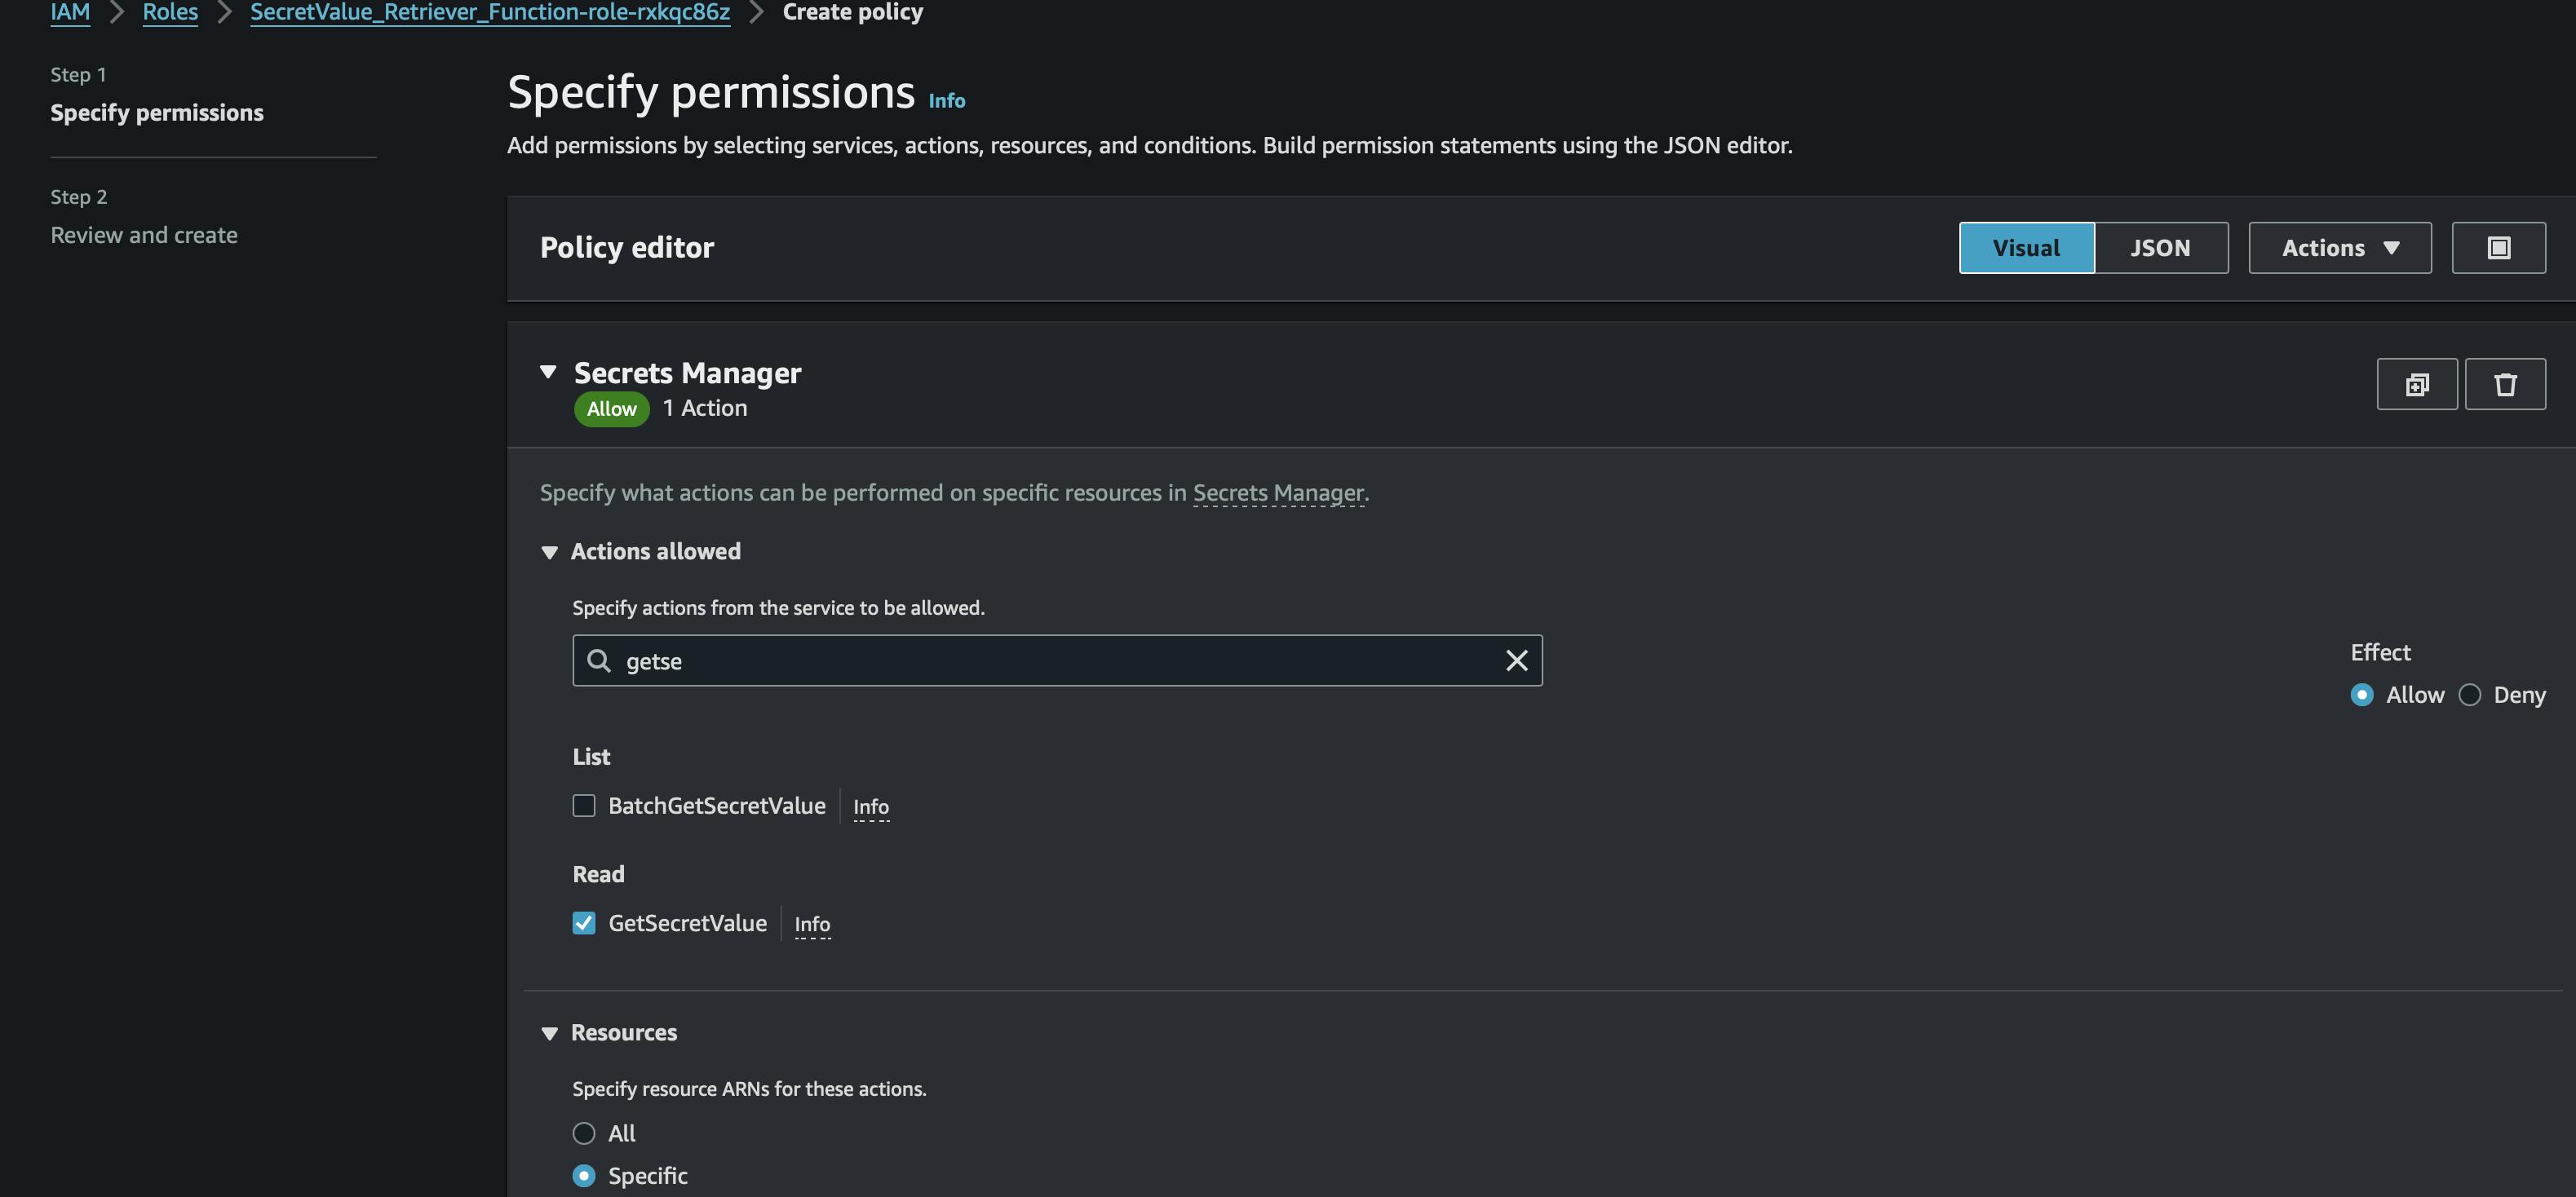Choose Specific resources radio option
Image resolution: width=2576 pixels, height=1197 pixels.
tap(584, 1176)
